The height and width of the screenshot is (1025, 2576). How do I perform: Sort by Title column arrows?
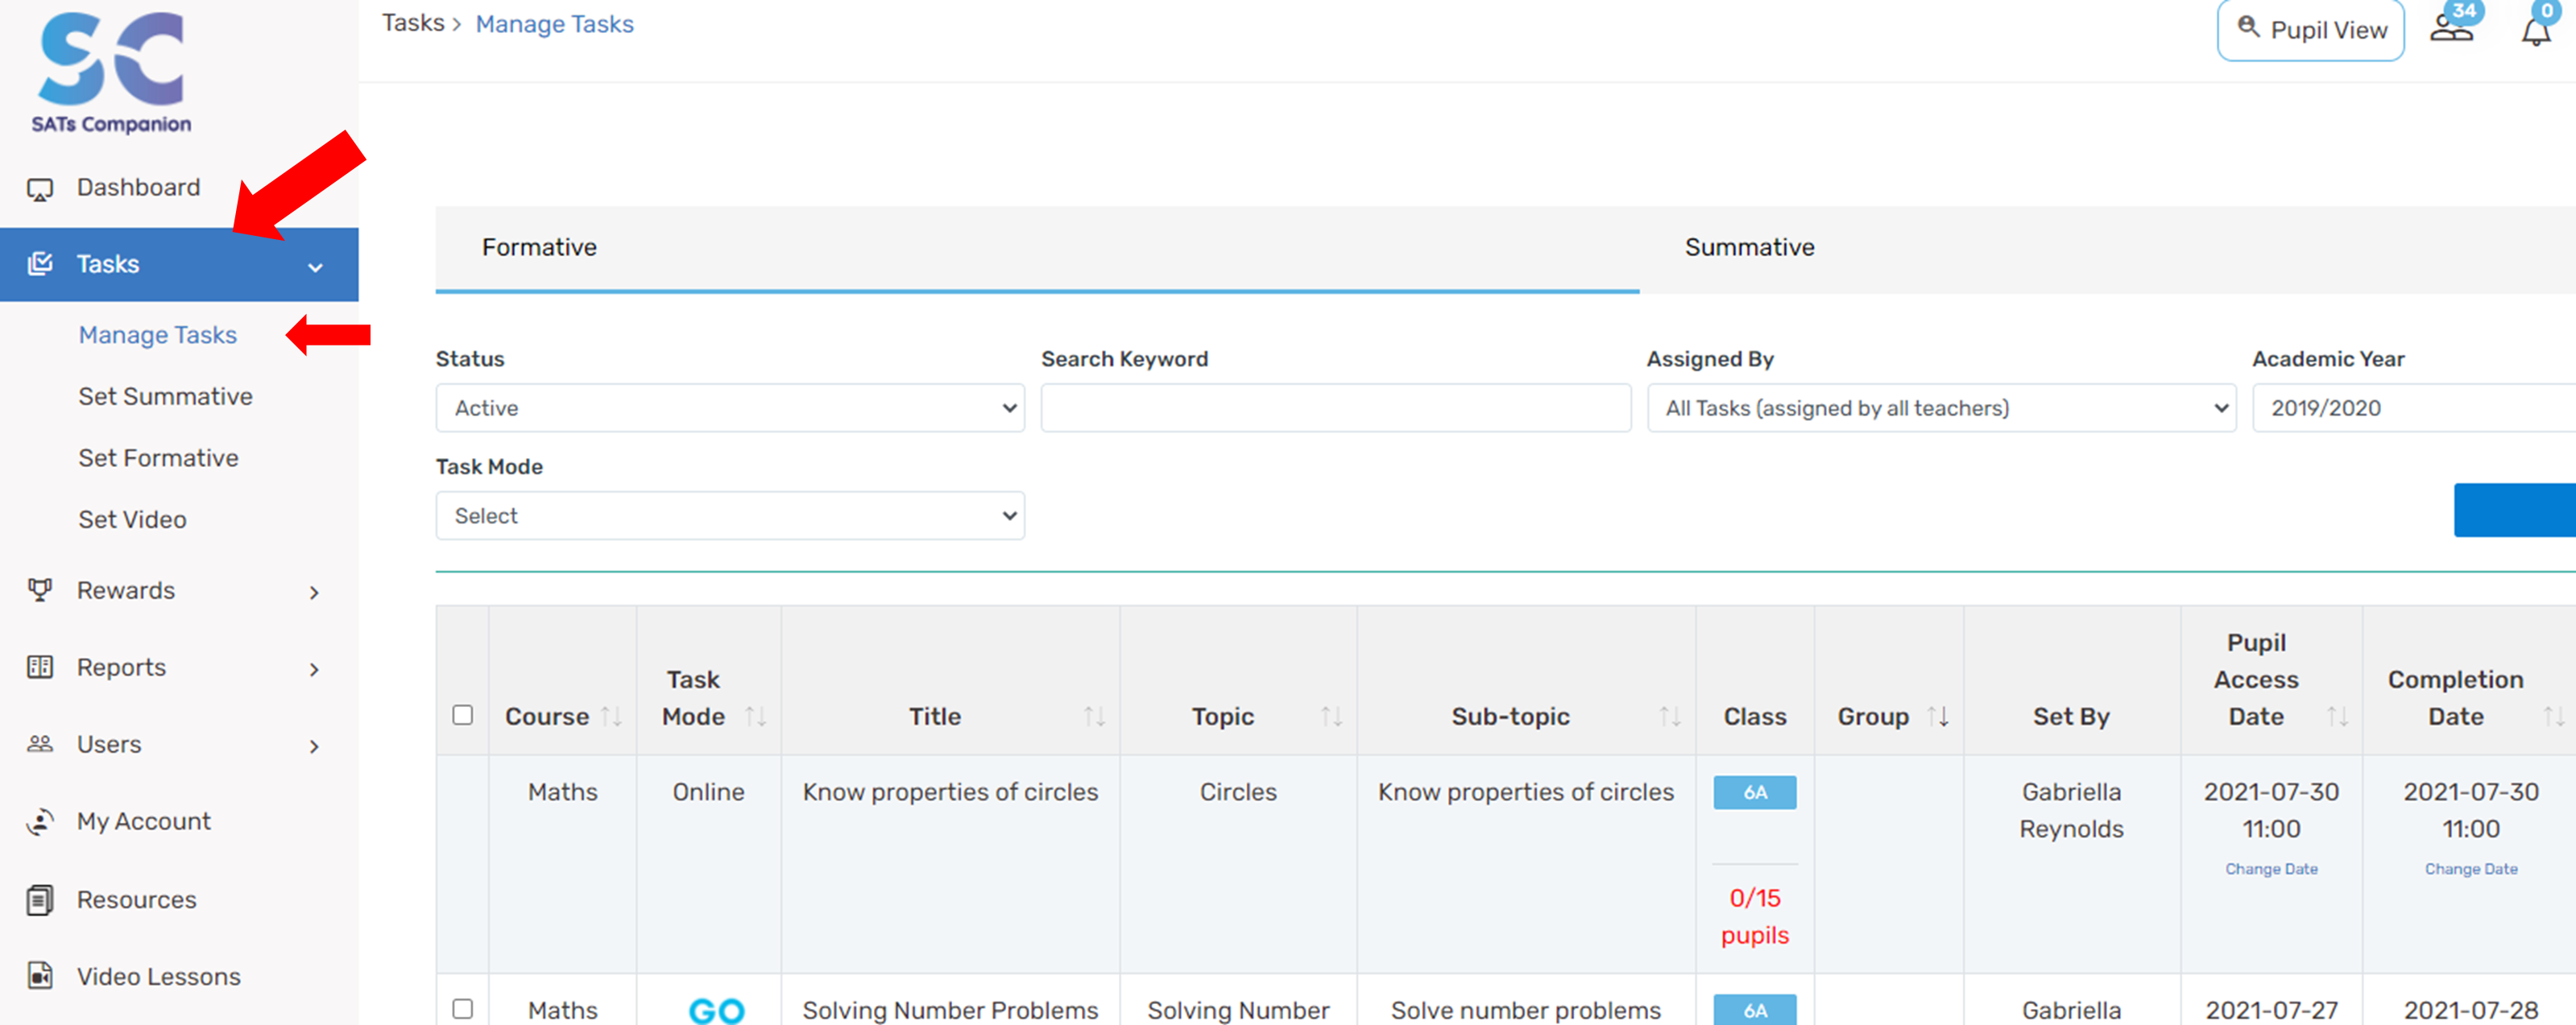[1094, 716]
